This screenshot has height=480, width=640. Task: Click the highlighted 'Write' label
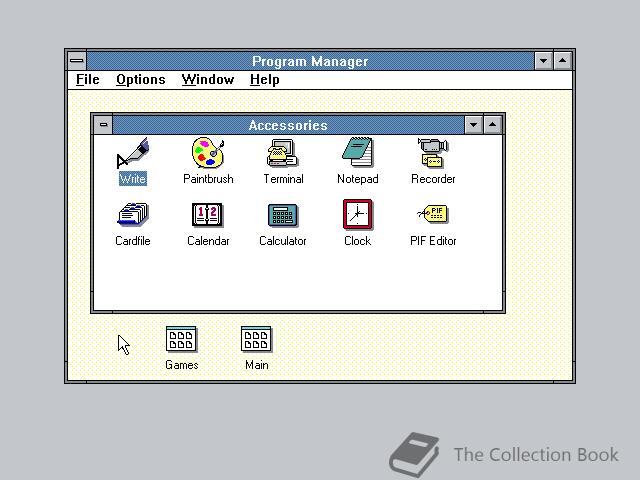point(133,179)
